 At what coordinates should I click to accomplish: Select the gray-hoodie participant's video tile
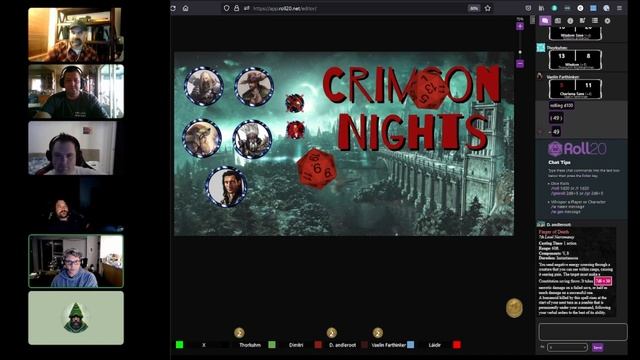tap(76, 261)
